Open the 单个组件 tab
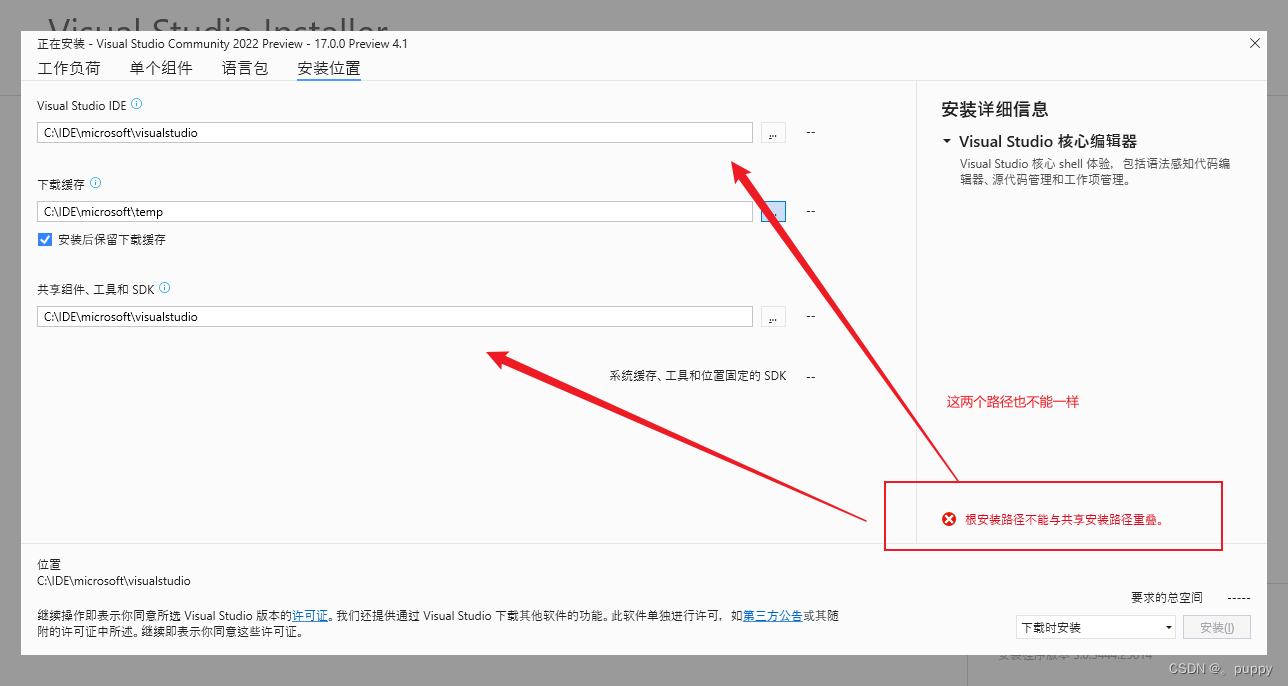The image size is (1288, 686). point(161,68)
